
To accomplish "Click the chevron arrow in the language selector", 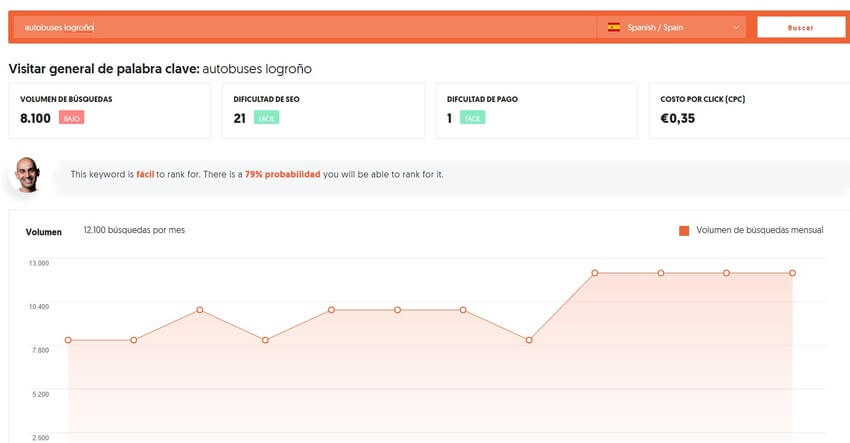I will (736, 27).
